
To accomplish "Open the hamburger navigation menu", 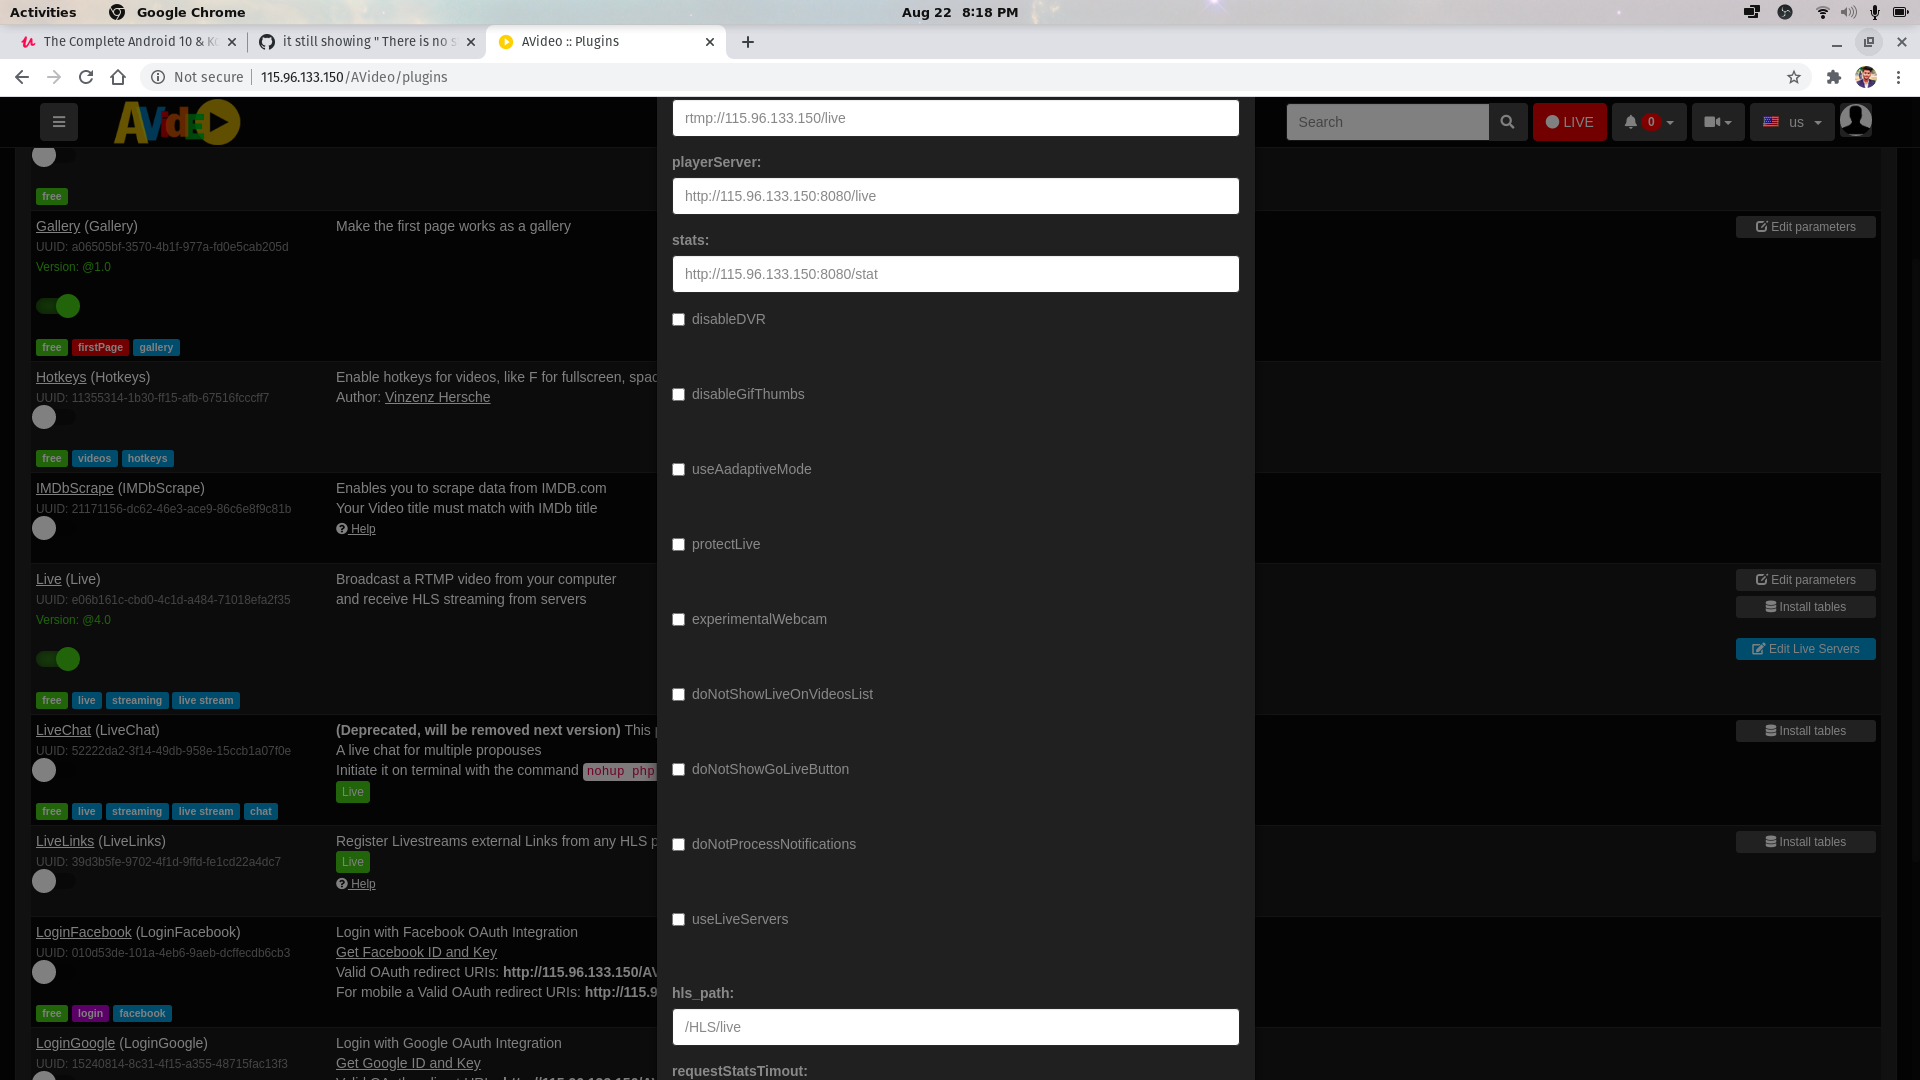I will [x=58, y=121].
